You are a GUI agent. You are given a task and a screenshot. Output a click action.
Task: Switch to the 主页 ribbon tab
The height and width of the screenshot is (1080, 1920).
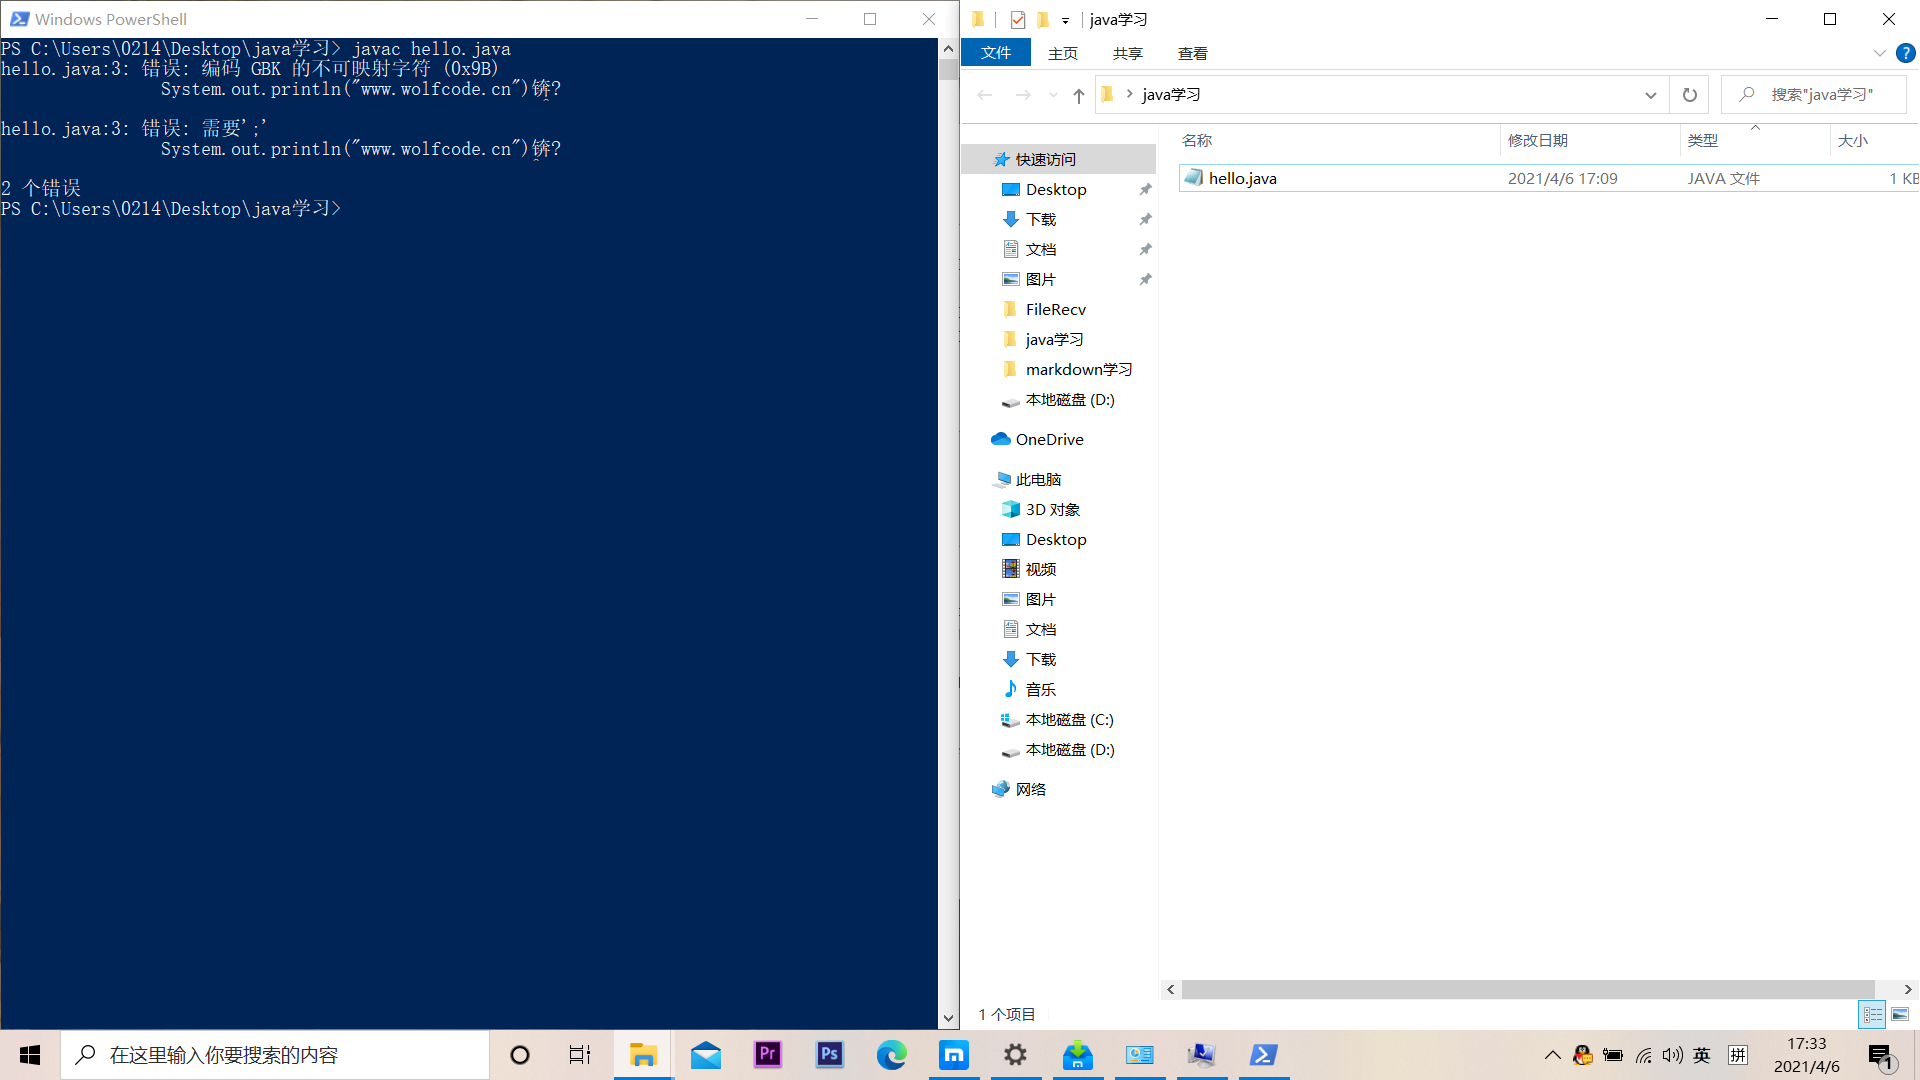pyautogui.click(x=1063, y=53)
